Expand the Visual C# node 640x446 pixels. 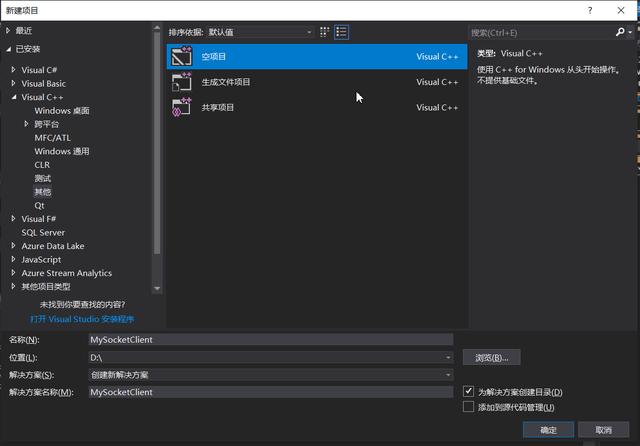tap(13, 70)
